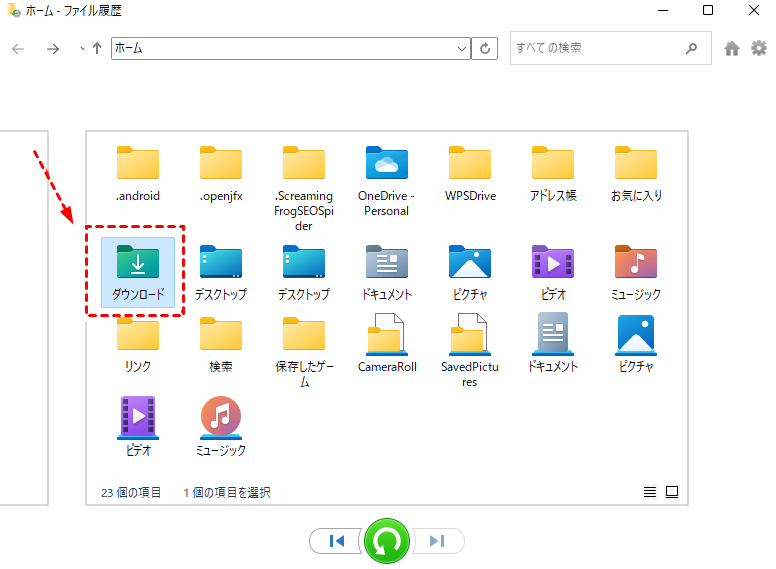Image resolution: width=776 pixels, height=569 pixels.
Task: Open the リンク folder
Action: [138, 345]
